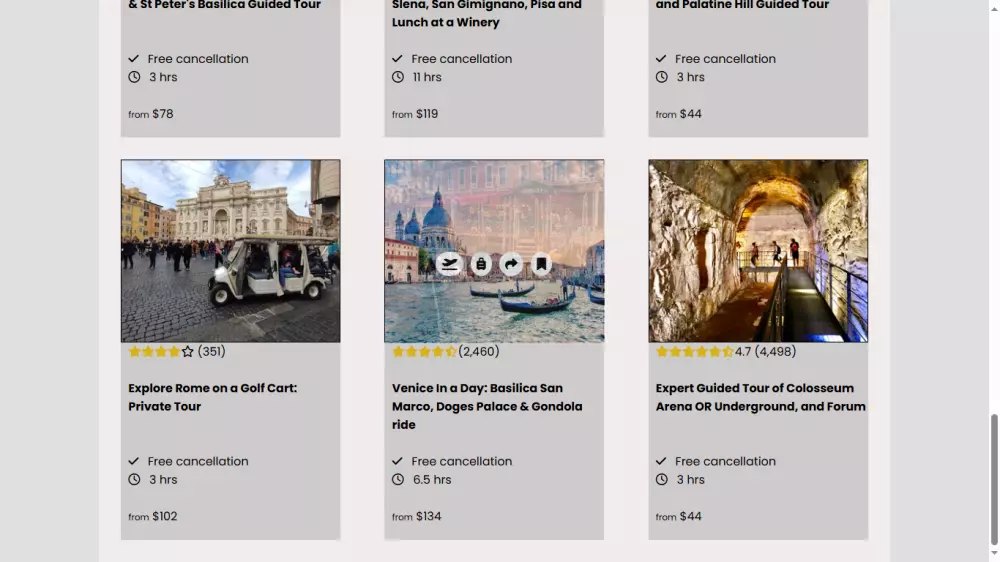Open "Venice In a Day" tour title link
The image size is (1000, 562).
pyautogui.click(x=487, y=406)
